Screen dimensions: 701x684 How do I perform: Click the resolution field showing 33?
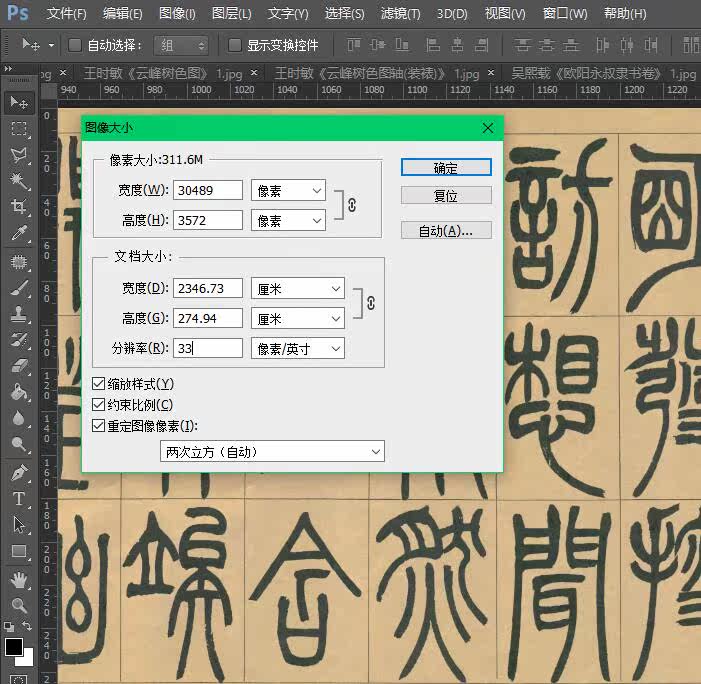point(208,348)
